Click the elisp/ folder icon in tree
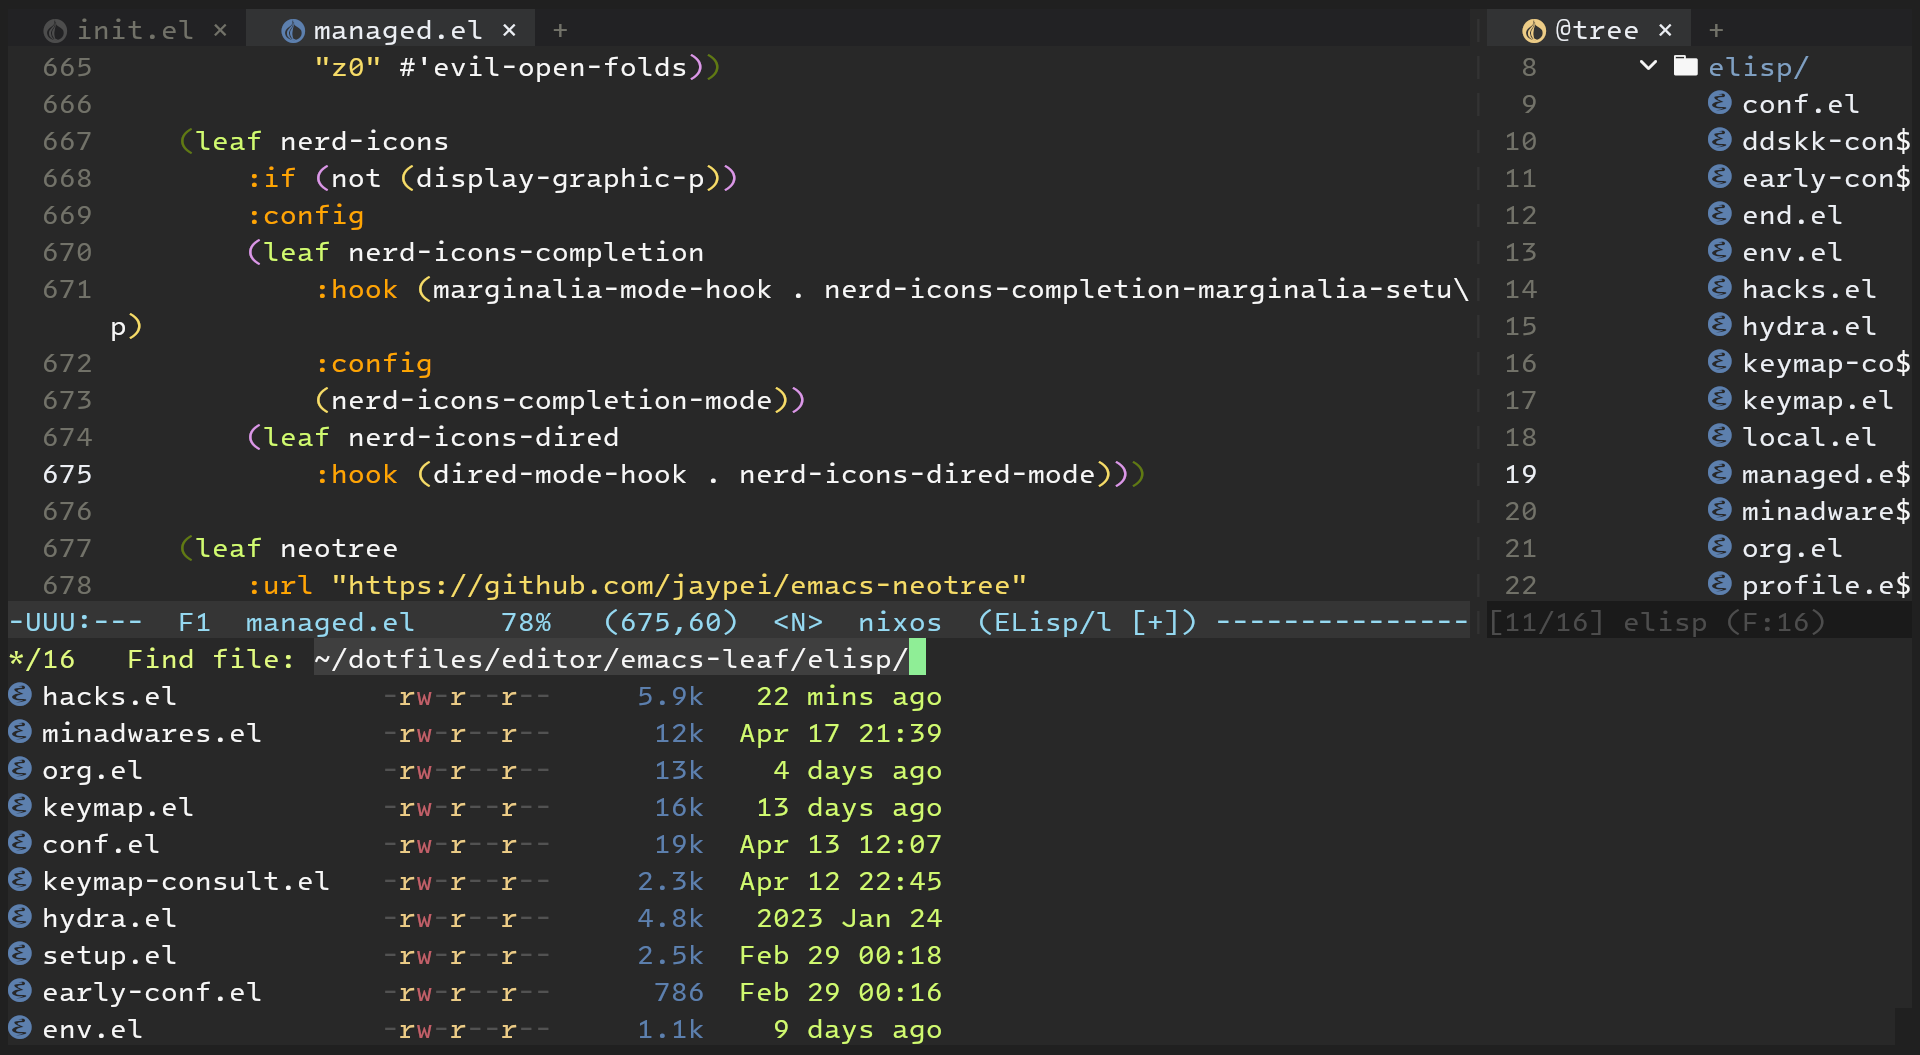This screenshot has height=1055, width=1920. 1686,66
